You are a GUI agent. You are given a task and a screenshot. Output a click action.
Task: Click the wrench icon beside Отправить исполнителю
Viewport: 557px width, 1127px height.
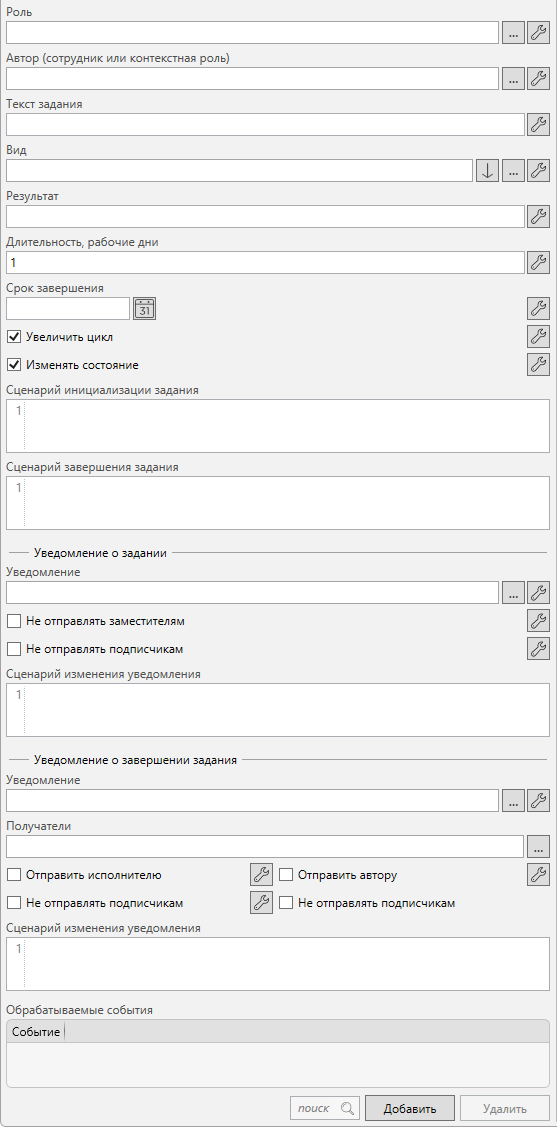point(262,875)
